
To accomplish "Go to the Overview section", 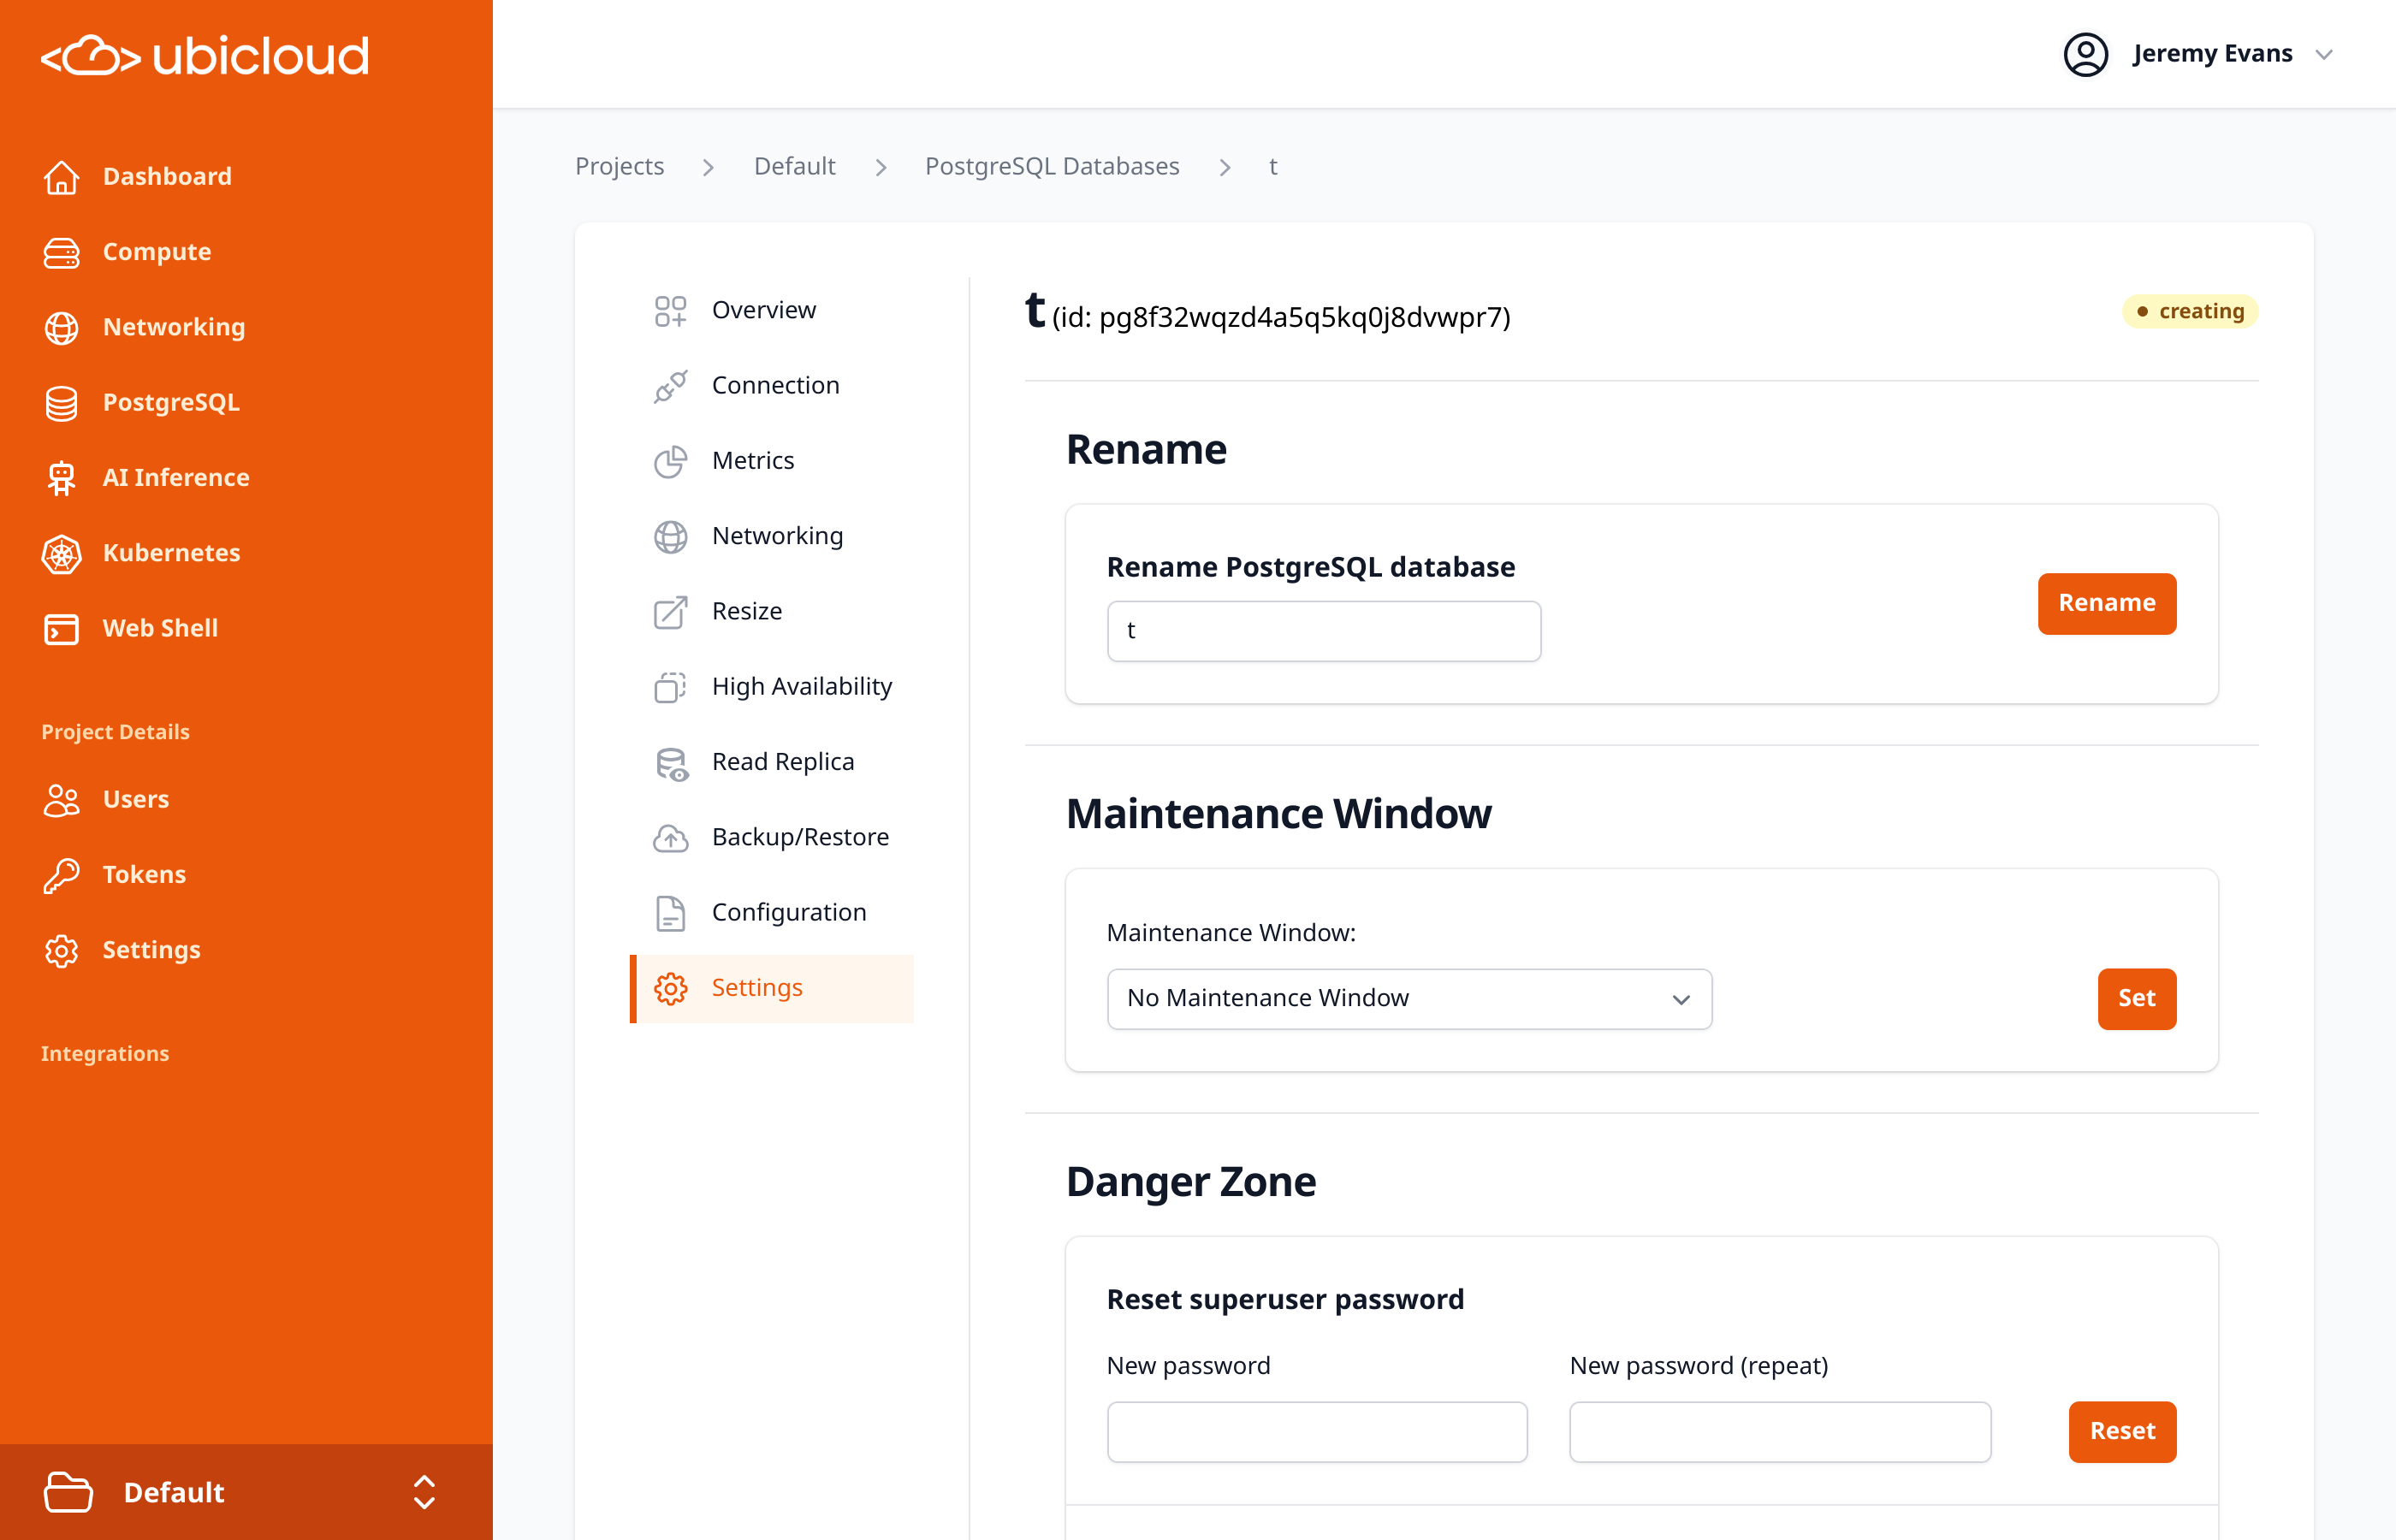I will tap(763, 310).
